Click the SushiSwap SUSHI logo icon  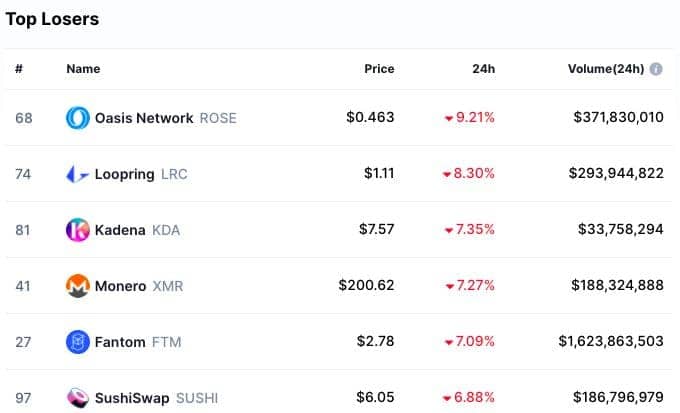tap(78, 397)
